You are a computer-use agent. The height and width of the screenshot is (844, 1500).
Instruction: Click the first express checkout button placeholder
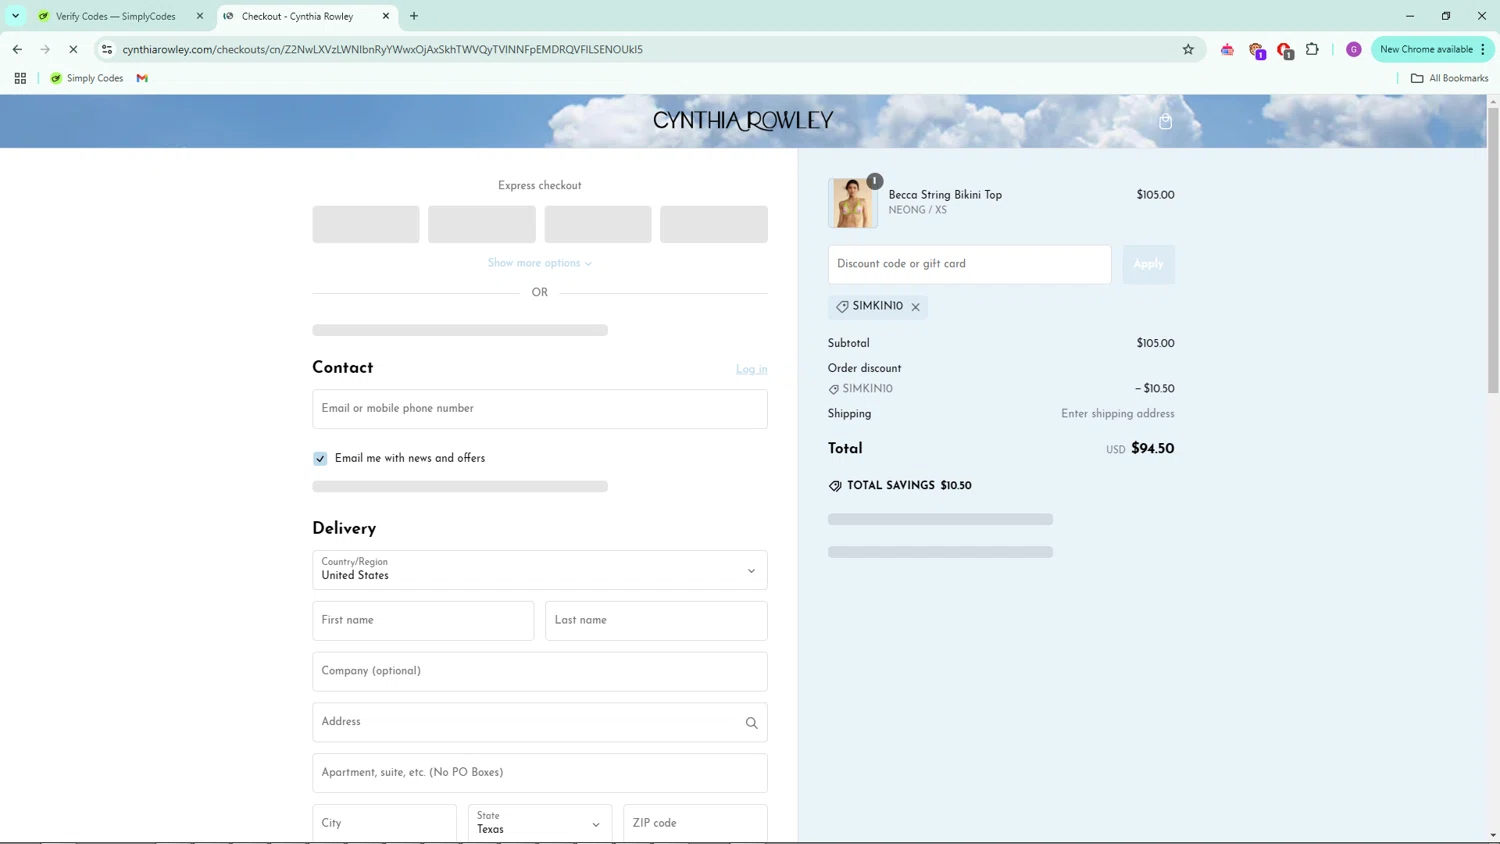[366, 224]
